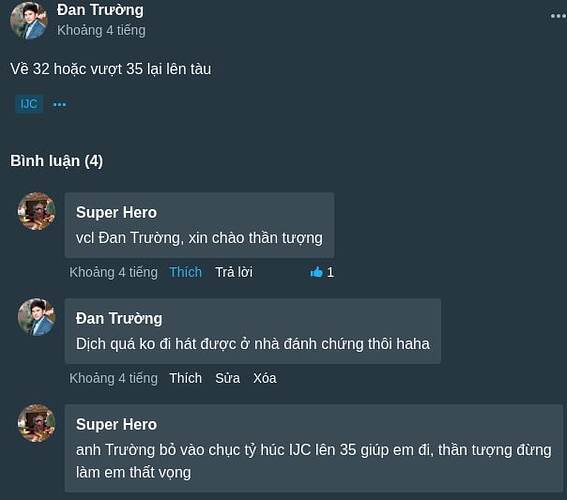Click Trả lời under Super Hero's comment
The width and height of the screenshot is (567, 500).
pos(234,272)
